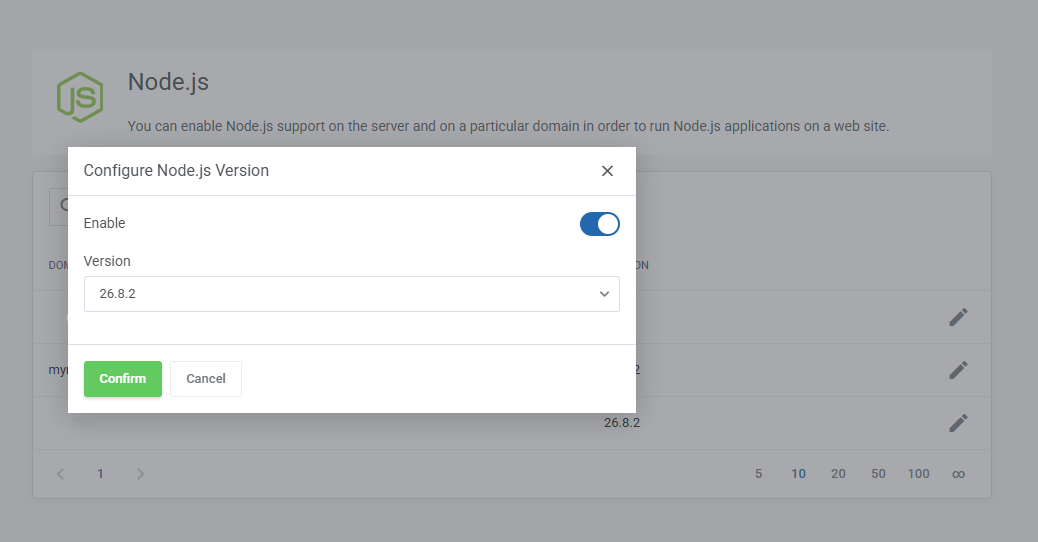
Task: Show 100 items per page
Action: click(918, 474)
